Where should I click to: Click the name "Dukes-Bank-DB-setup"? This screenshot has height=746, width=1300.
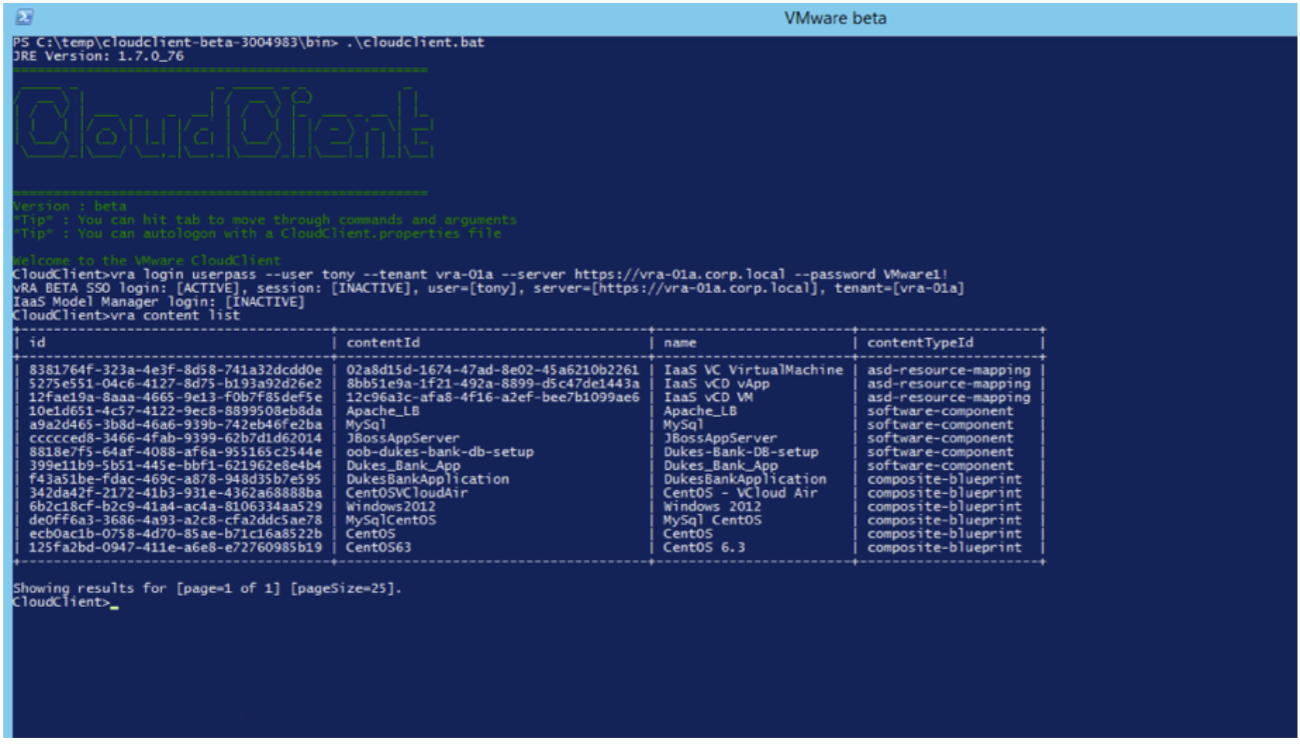pos(741,452)
